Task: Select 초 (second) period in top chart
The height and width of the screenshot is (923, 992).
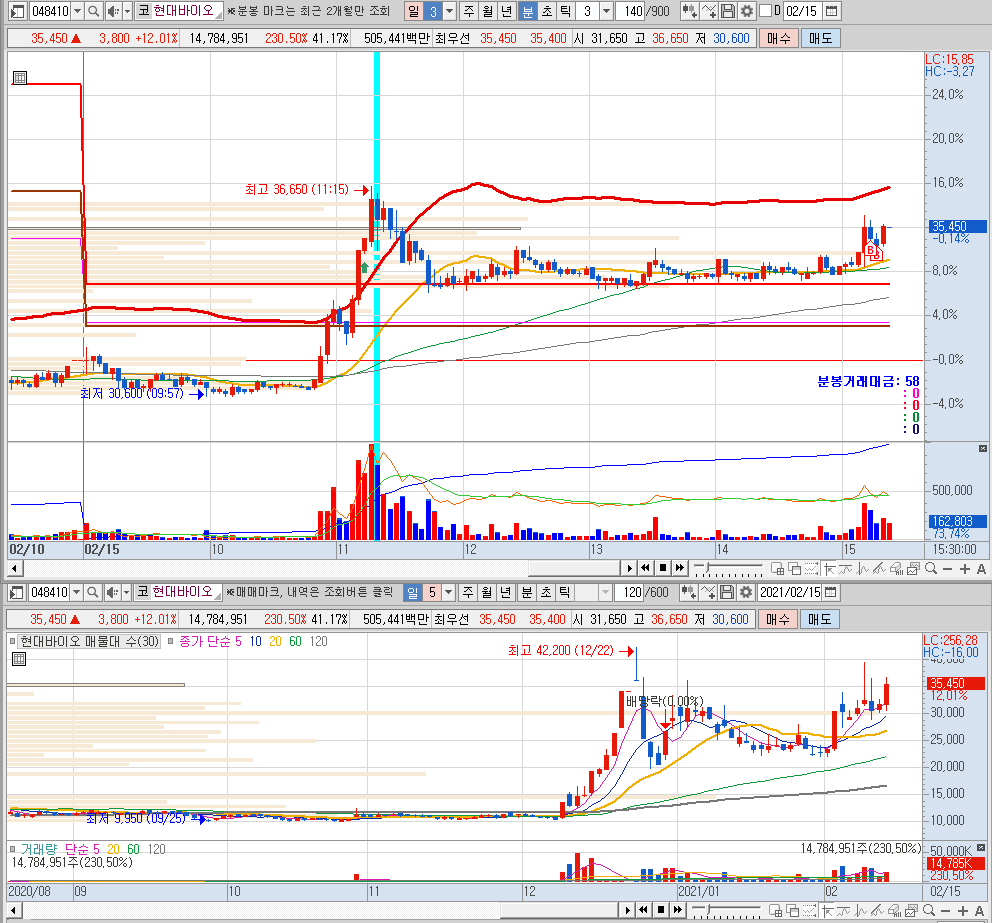Action: (x=547, y=11)
